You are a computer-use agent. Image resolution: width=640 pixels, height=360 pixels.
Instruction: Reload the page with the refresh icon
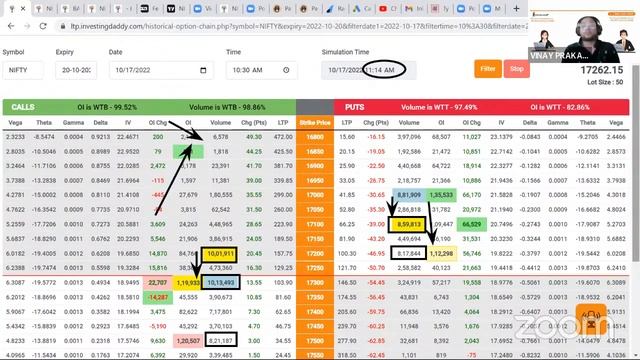[43, 26]
